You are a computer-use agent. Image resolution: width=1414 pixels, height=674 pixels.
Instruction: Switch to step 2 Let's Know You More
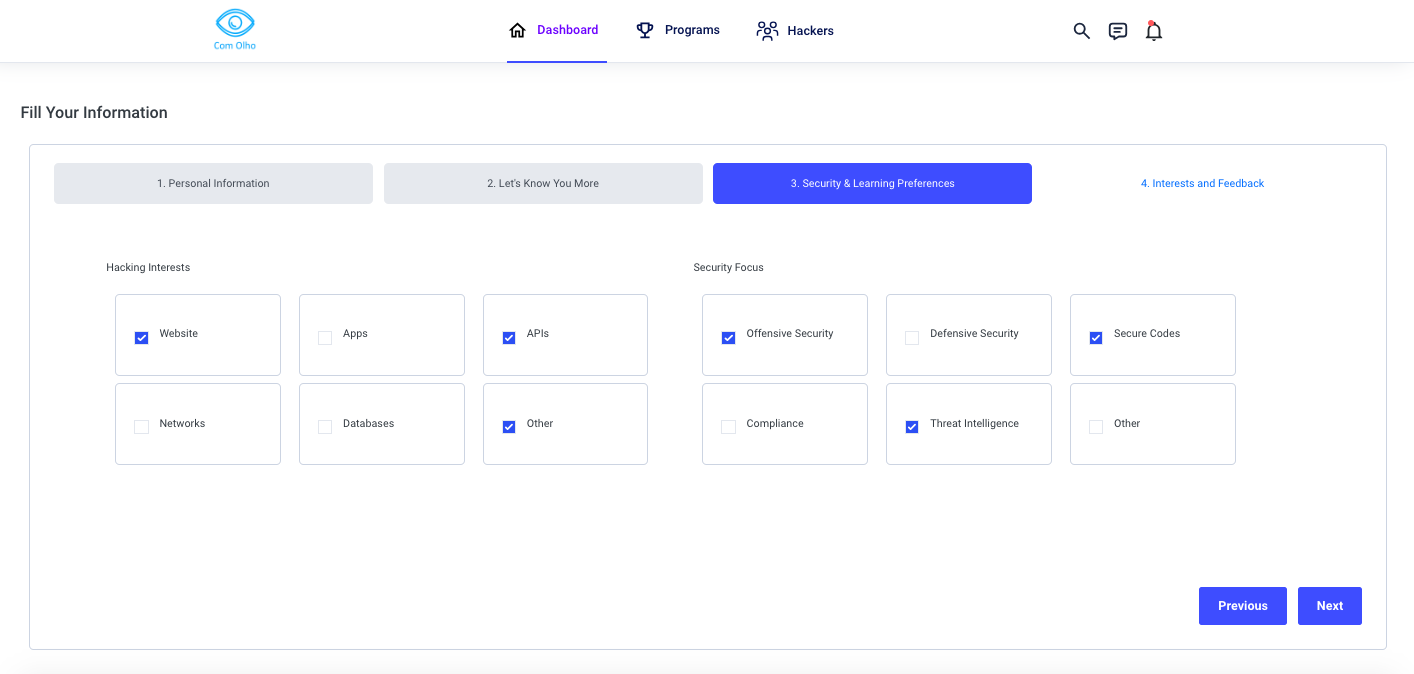[543, 183]
